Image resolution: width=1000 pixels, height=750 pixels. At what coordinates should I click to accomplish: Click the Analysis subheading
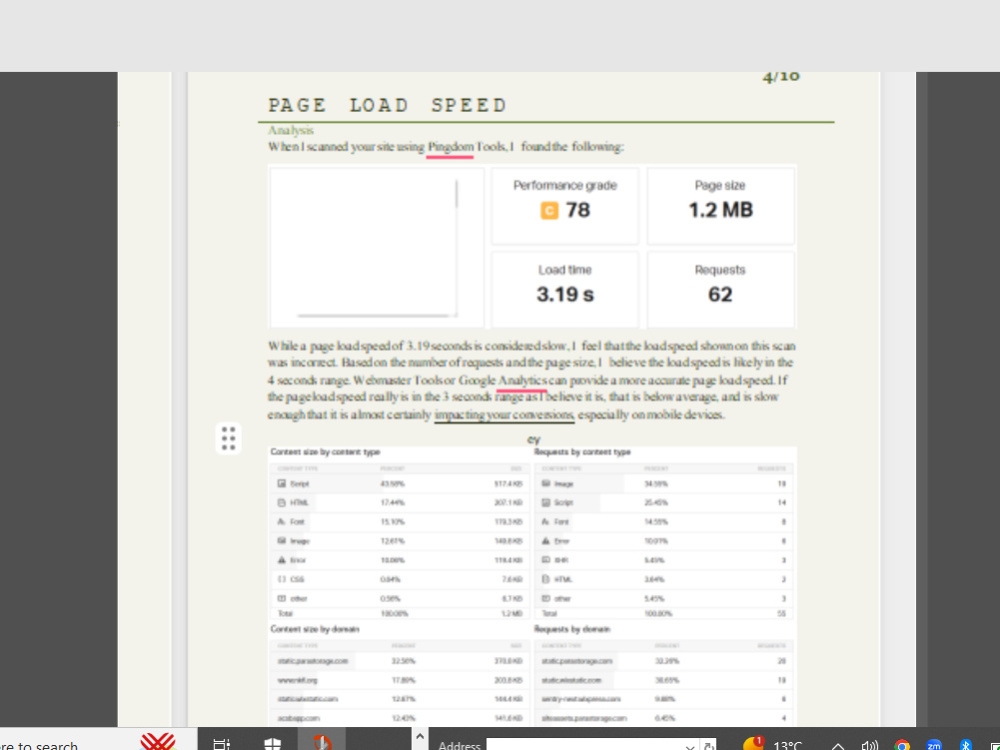click(290, 130)
